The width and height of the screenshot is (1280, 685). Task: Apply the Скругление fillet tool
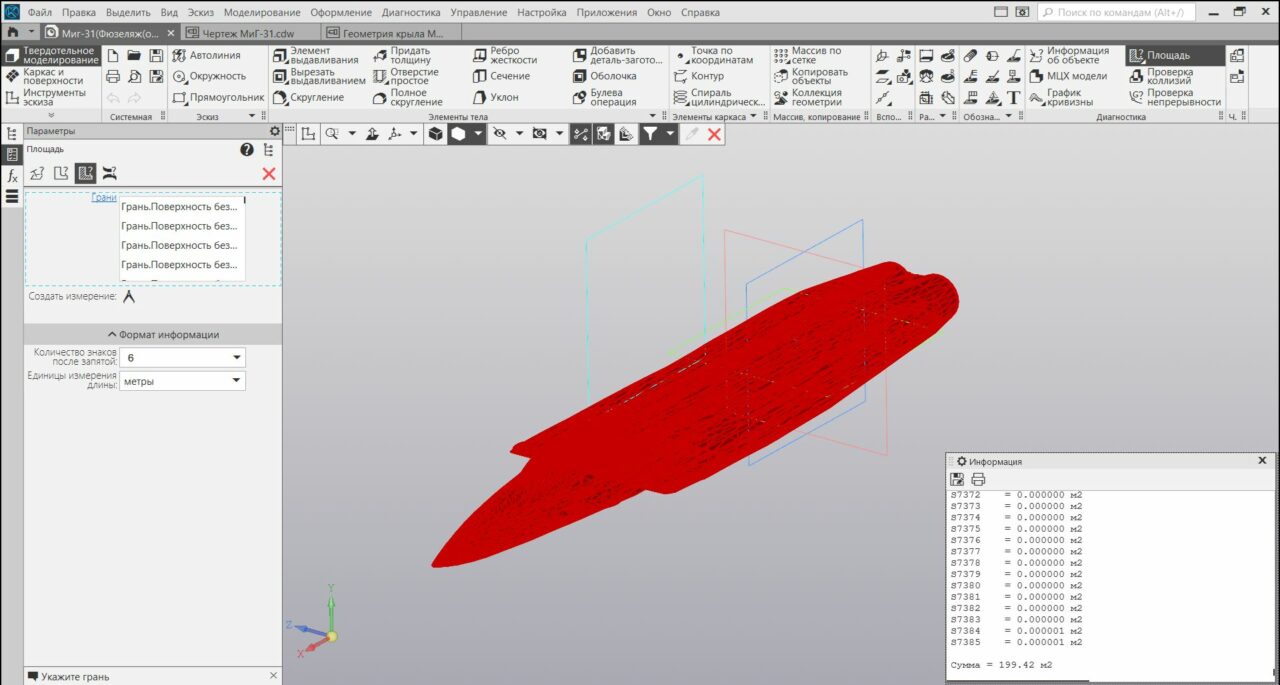point(308,97)
